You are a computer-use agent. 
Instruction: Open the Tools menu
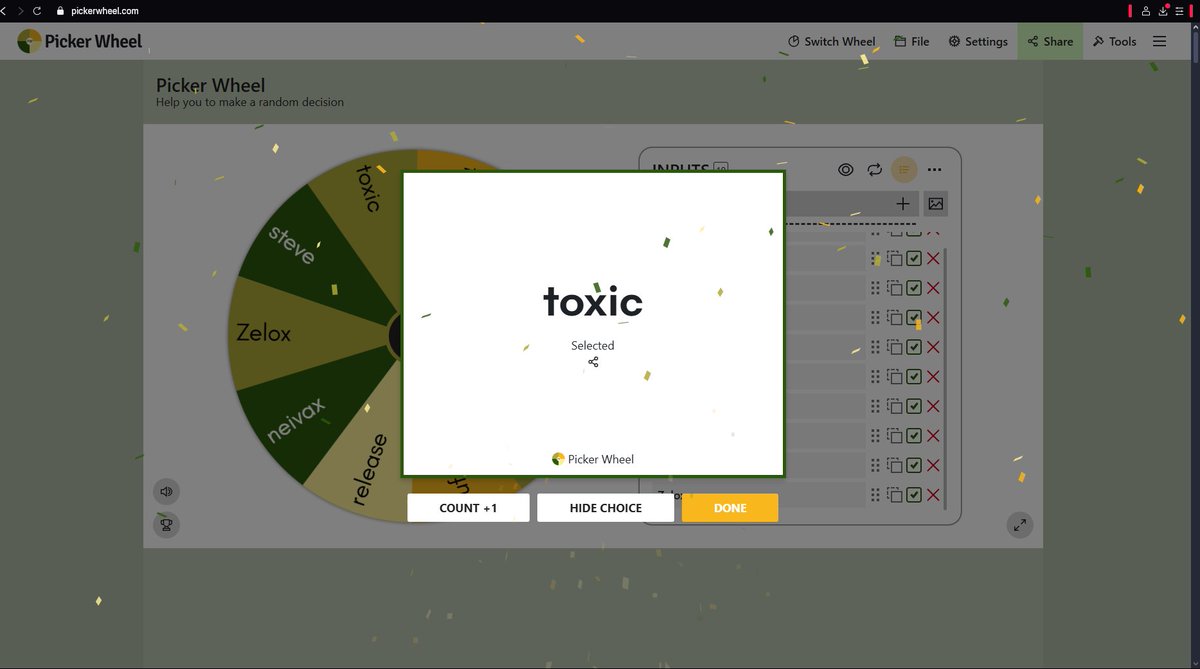click(x=1114, y=41)
